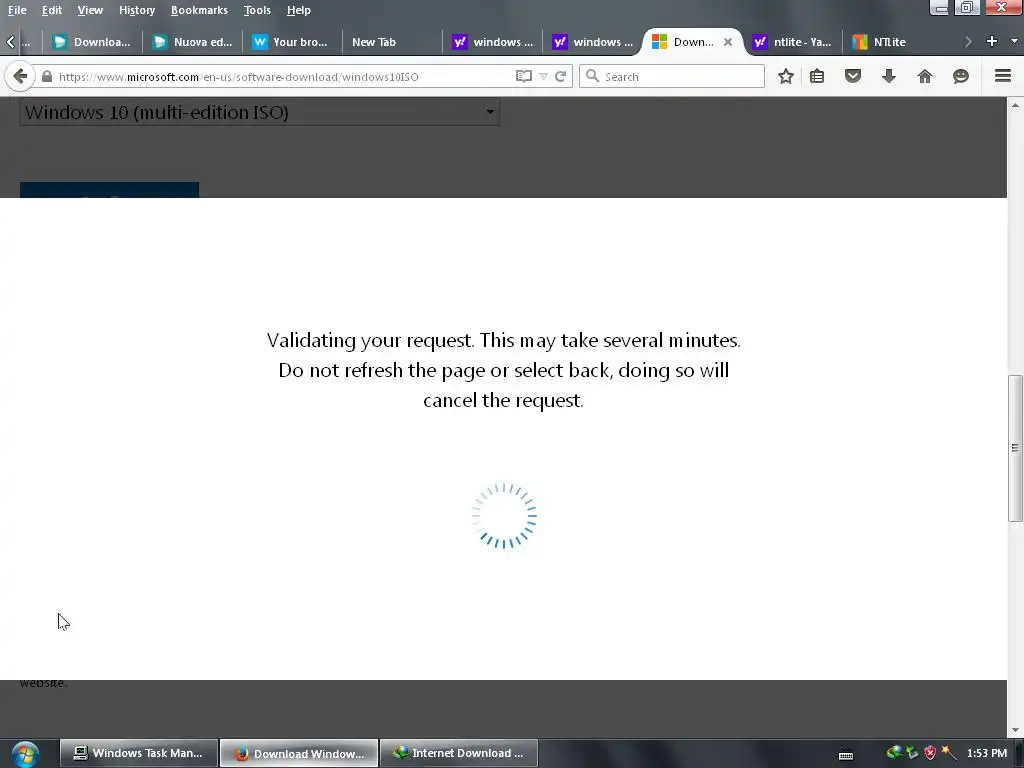Click the red shield security tray icon
The height and width of the screenshot is (768, 1024).
(x=930, y=753)
